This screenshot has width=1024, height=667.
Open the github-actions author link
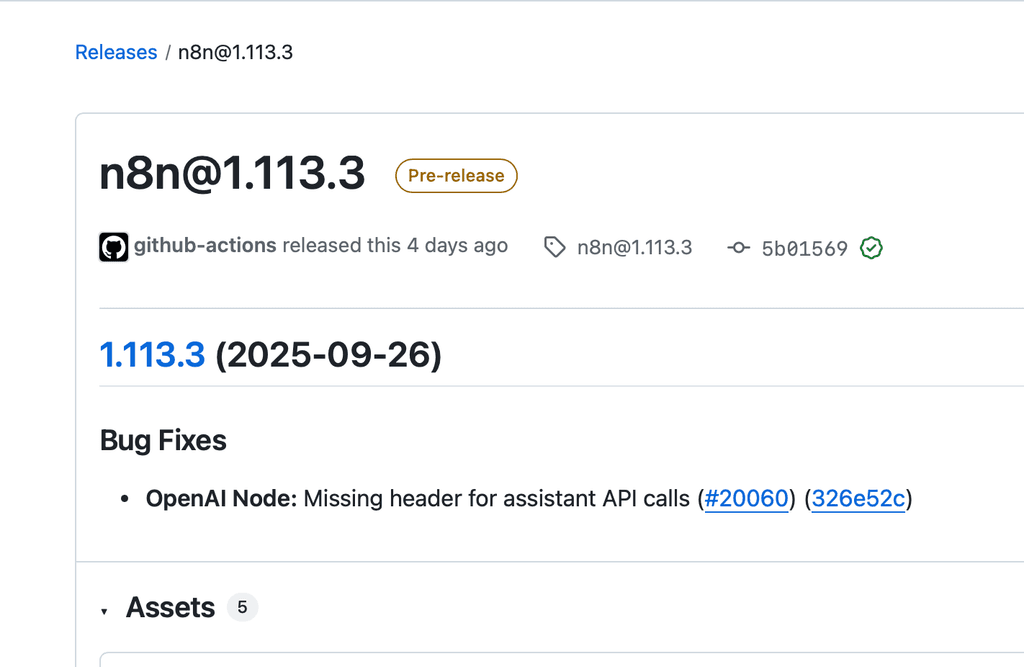click(x=205, y=246)
